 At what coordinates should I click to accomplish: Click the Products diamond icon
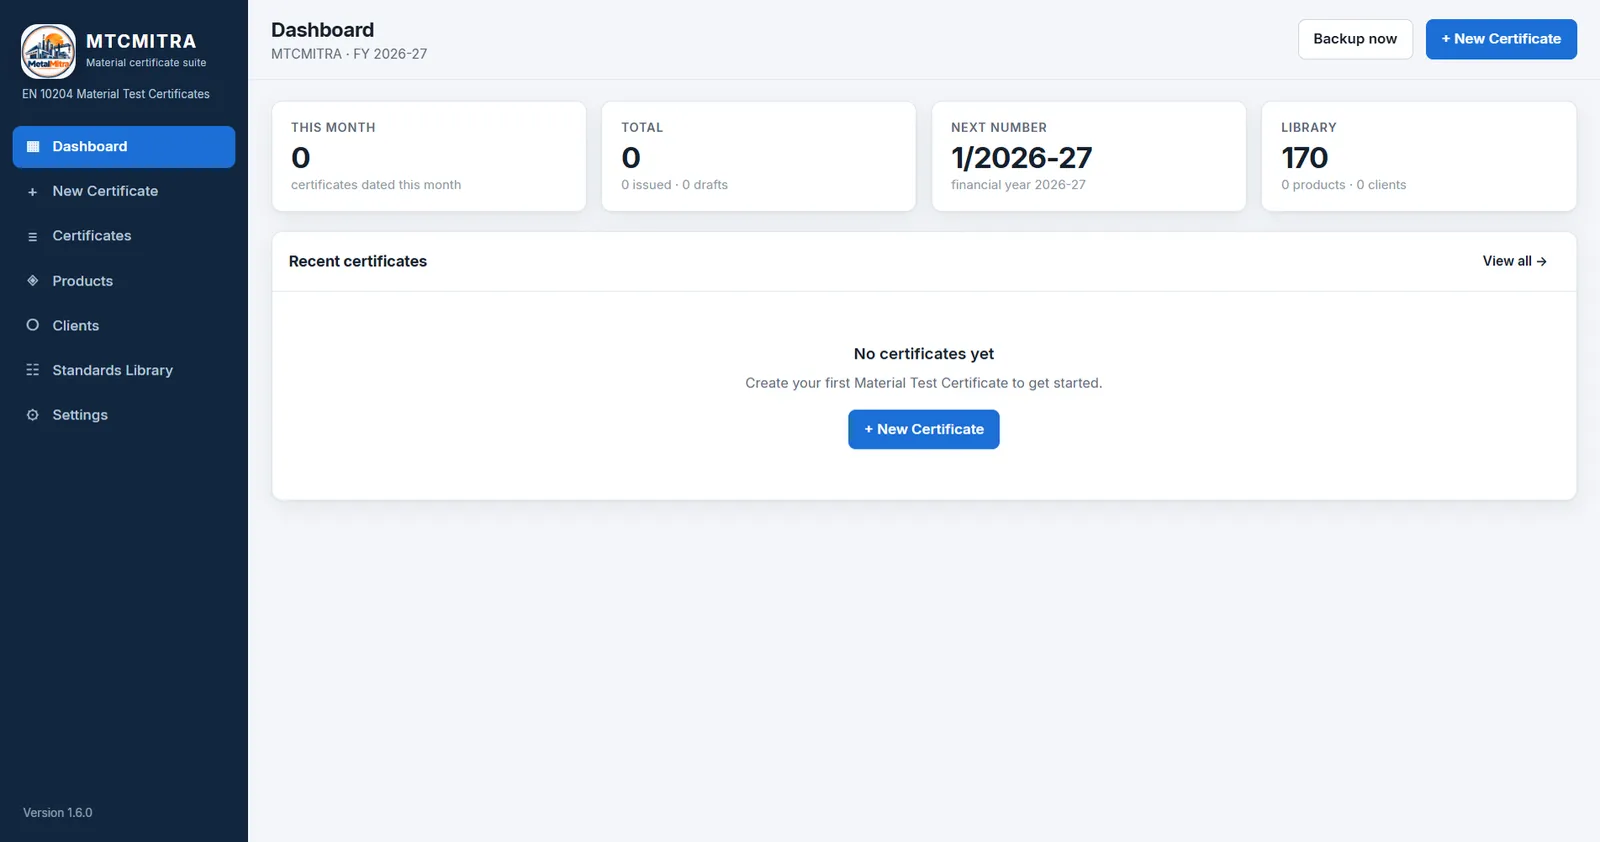click(x=33, y=281)
